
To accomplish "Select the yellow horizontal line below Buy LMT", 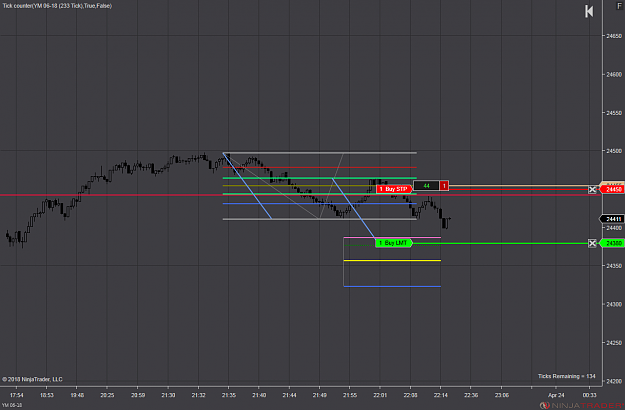I will tap(392, 261).
